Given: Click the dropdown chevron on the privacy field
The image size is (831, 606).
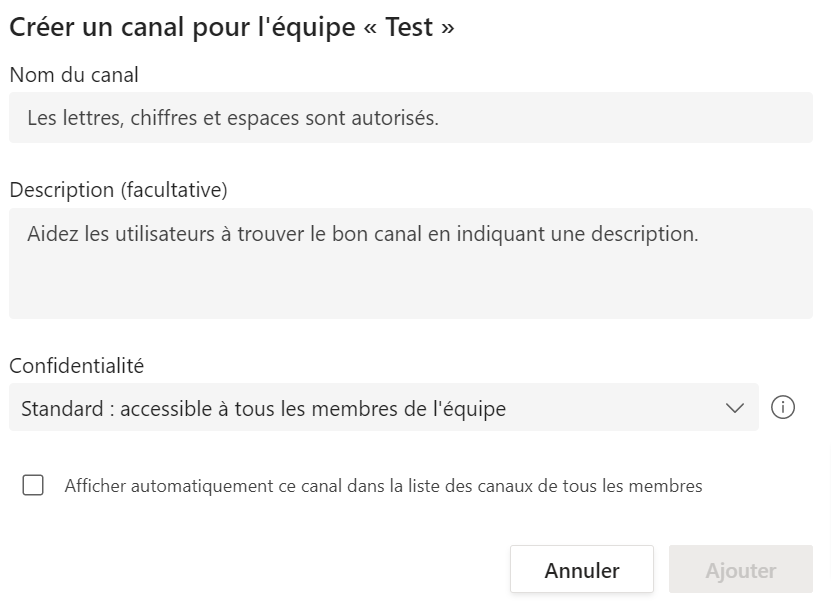Looking at the screenshot, I should point(734,407).
